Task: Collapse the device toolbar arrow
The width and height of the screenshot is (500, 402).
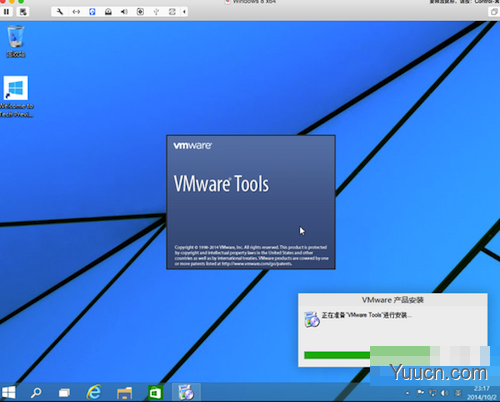Action: (x=184, y=12)
